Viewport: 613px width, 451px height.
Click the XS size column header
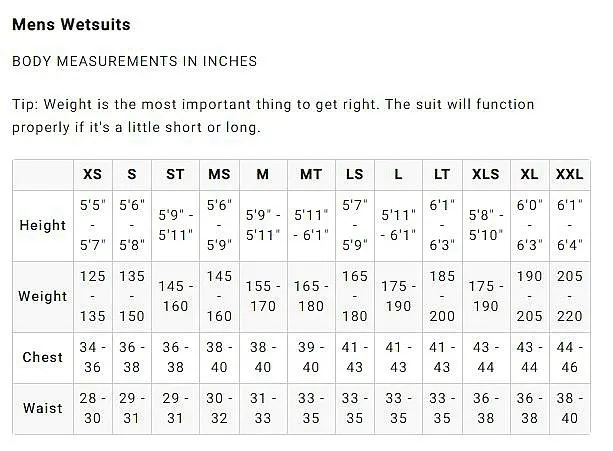point(93,174)
